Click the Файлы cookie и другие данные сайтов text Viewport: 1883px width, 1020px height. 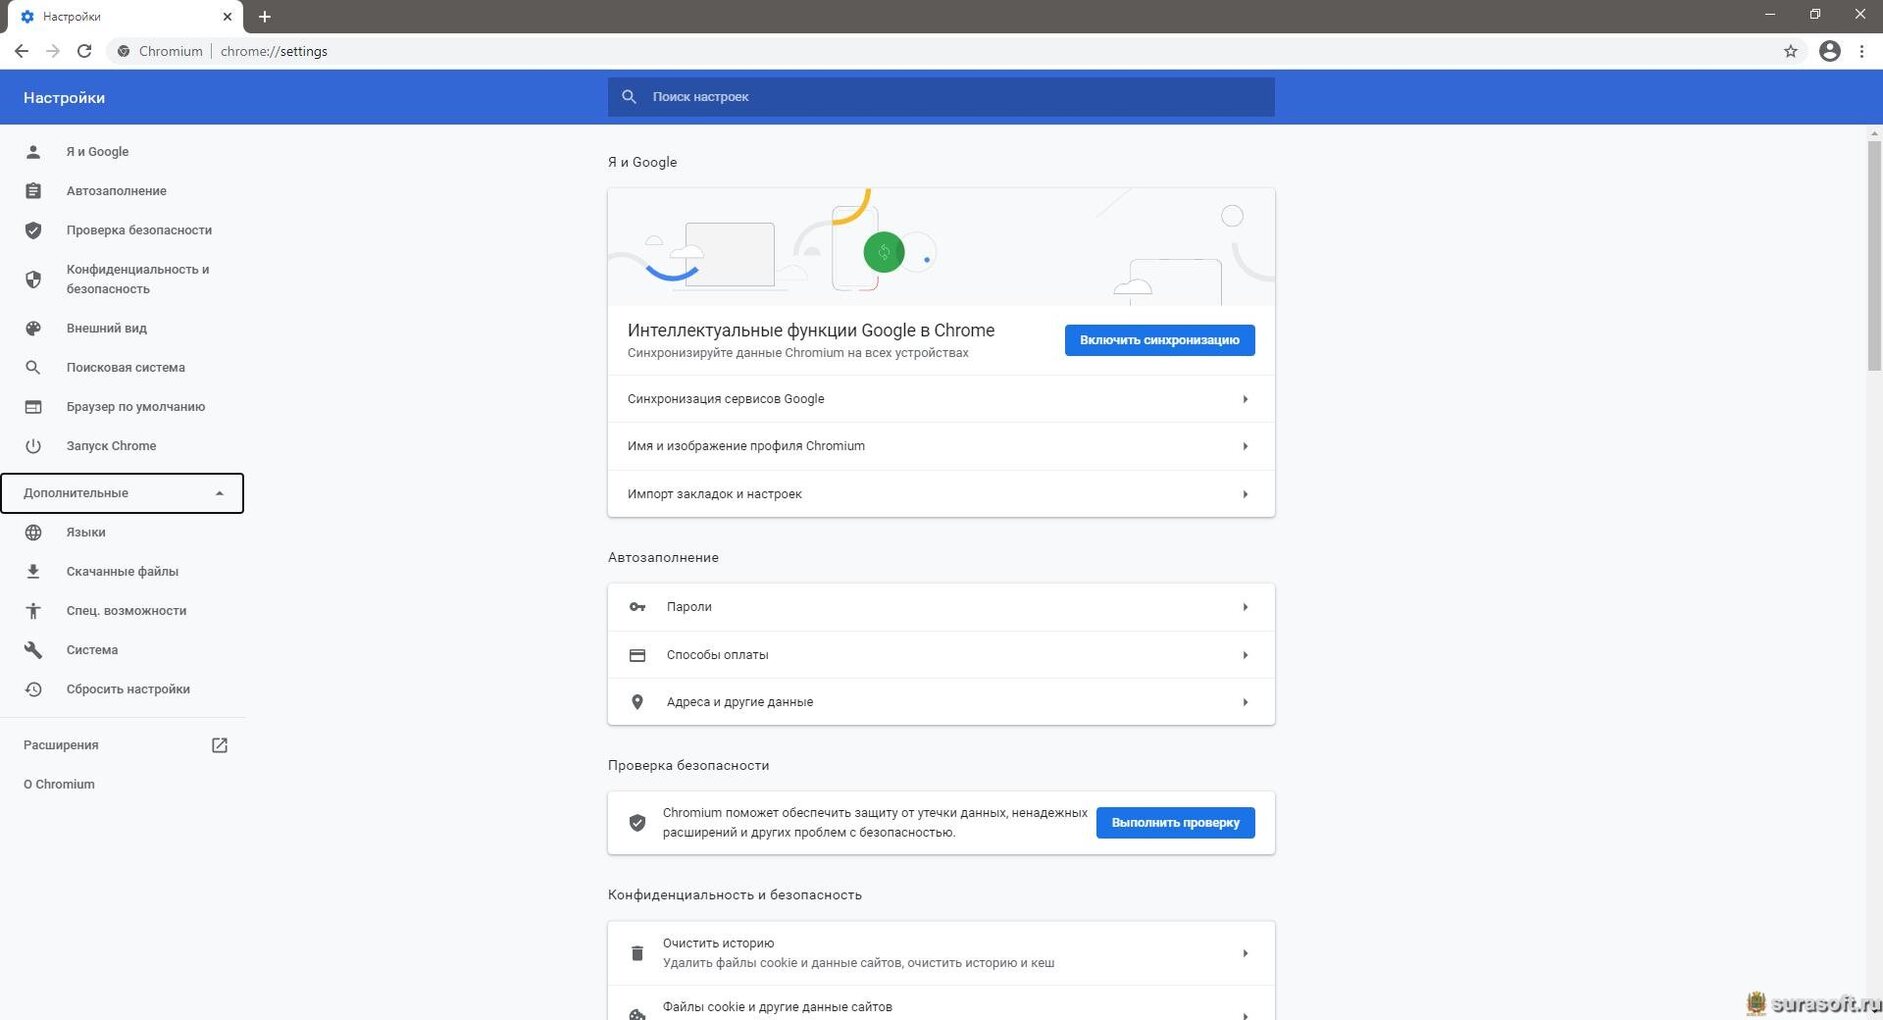tap(777, 1007)
